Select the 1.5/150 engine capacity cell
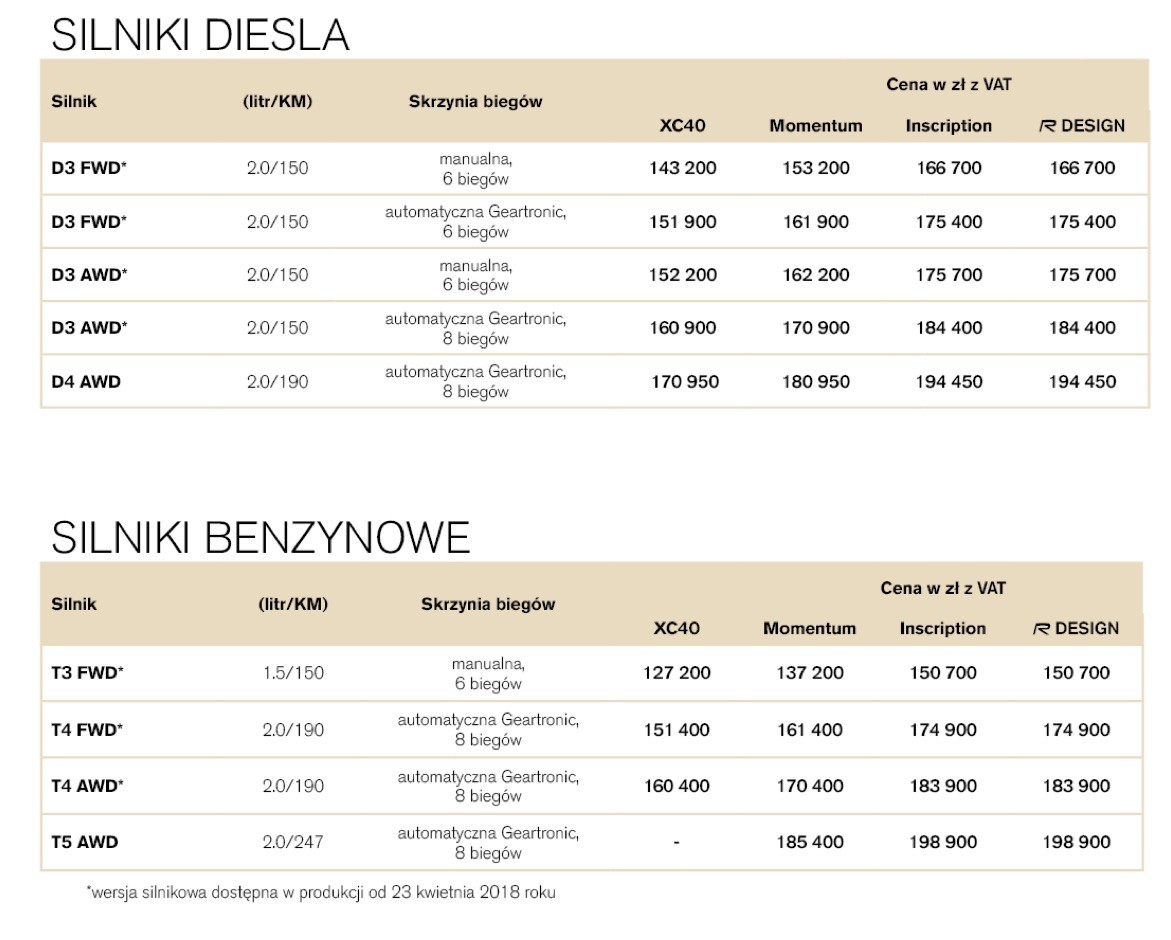Image resolution: width=1171 pixels, height=940 pixels. click(293, 673)
